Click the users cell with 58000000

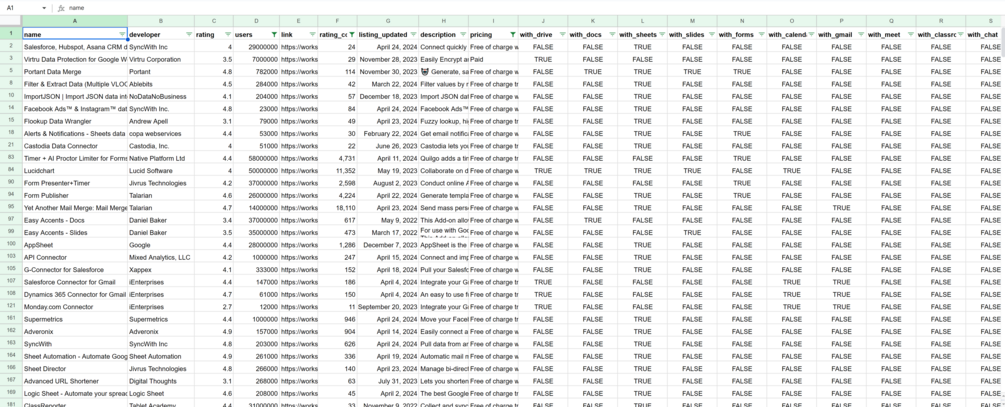(256, 158)
